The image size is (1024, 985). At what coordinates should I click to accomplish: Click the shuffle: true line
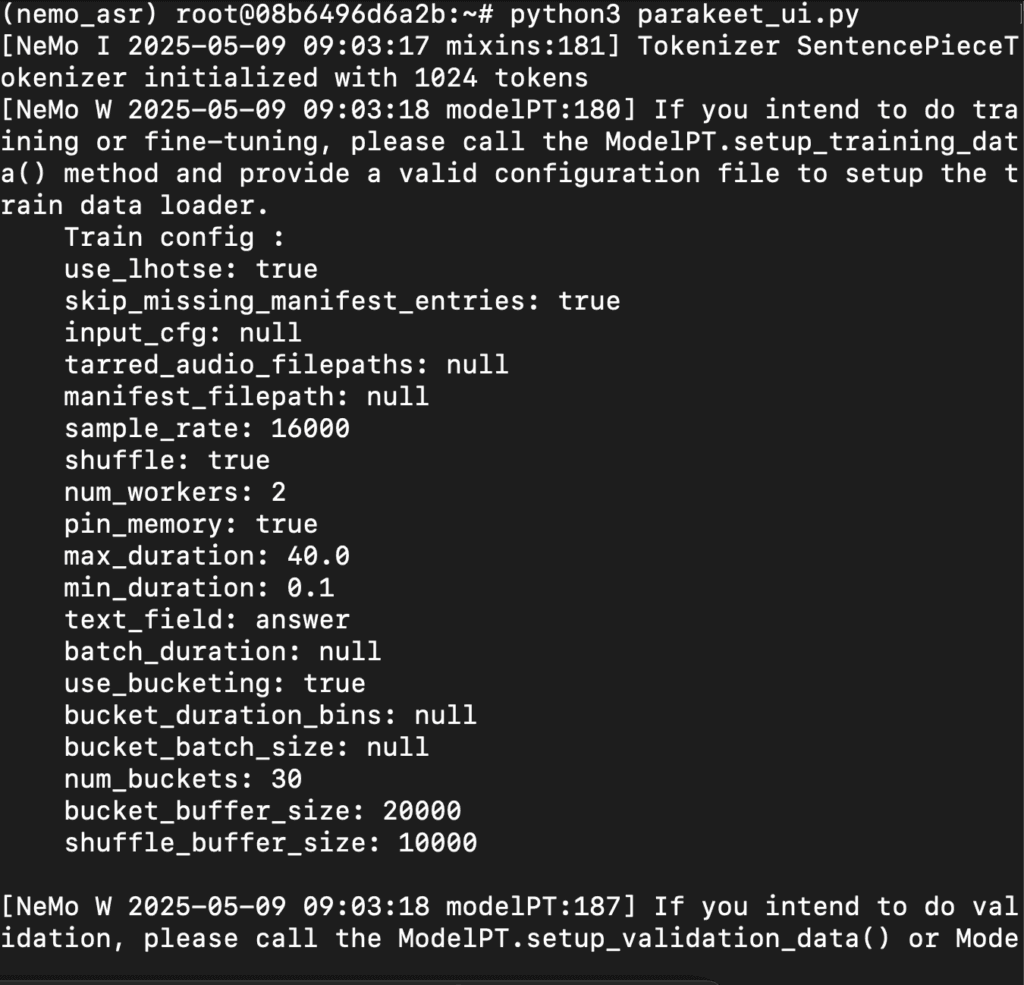[167, 460]
